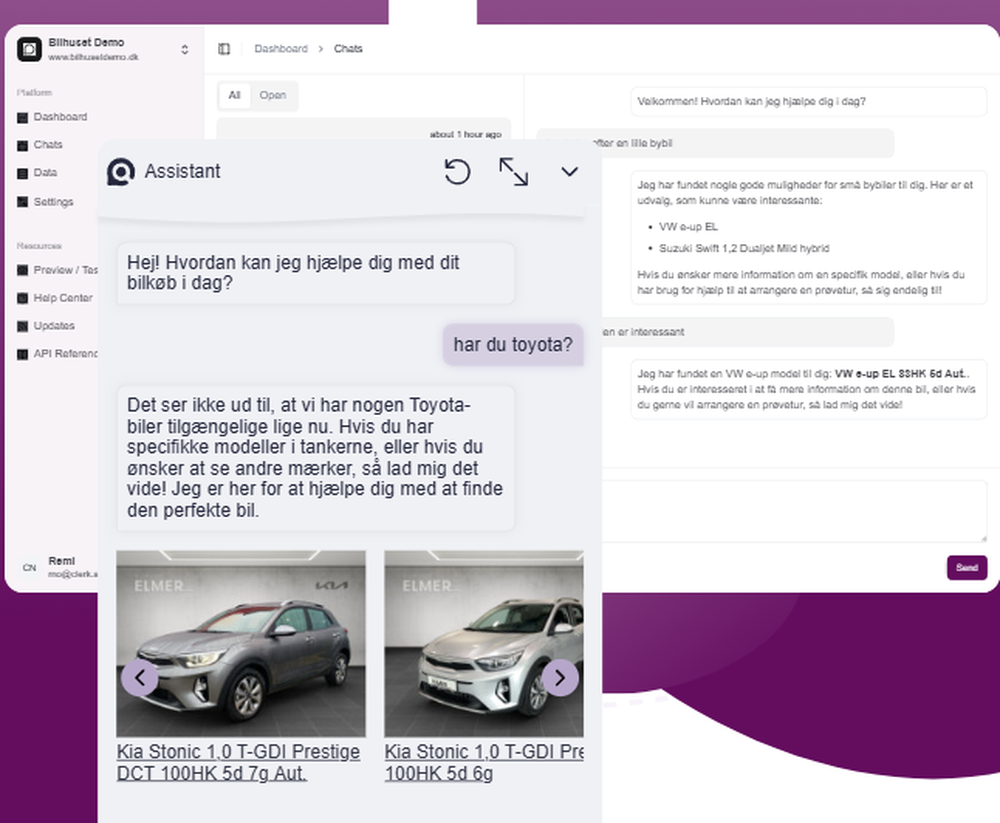The height and width of the screenshot is (823, 1000).
Task: Focus the reply message text box
Action: tap(794, 511)
